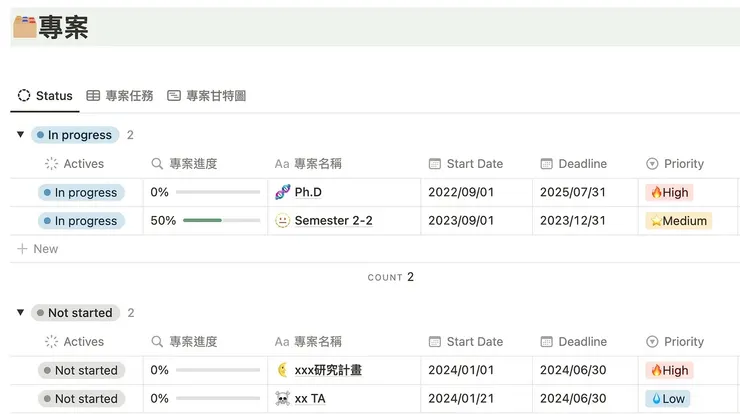Image resolution: width=740 pixels, height=414 pixels.
Task: Click the calendar icon of the first Start Date column
Action: [435, 164]
